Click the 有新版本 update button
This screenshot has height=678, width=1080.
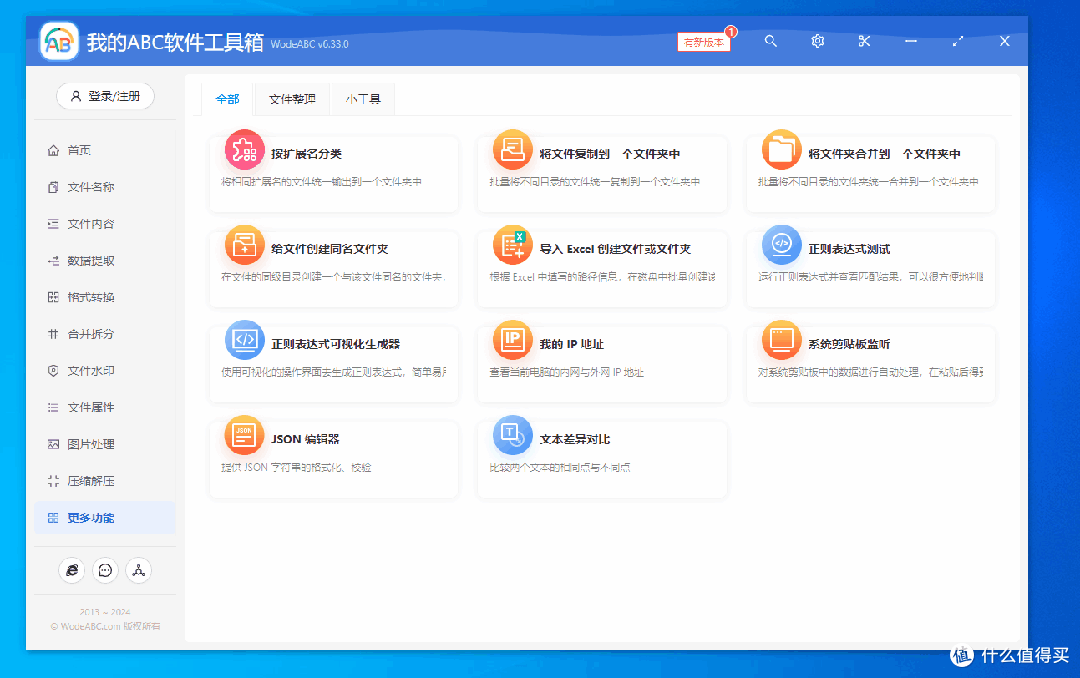(704, 42)
